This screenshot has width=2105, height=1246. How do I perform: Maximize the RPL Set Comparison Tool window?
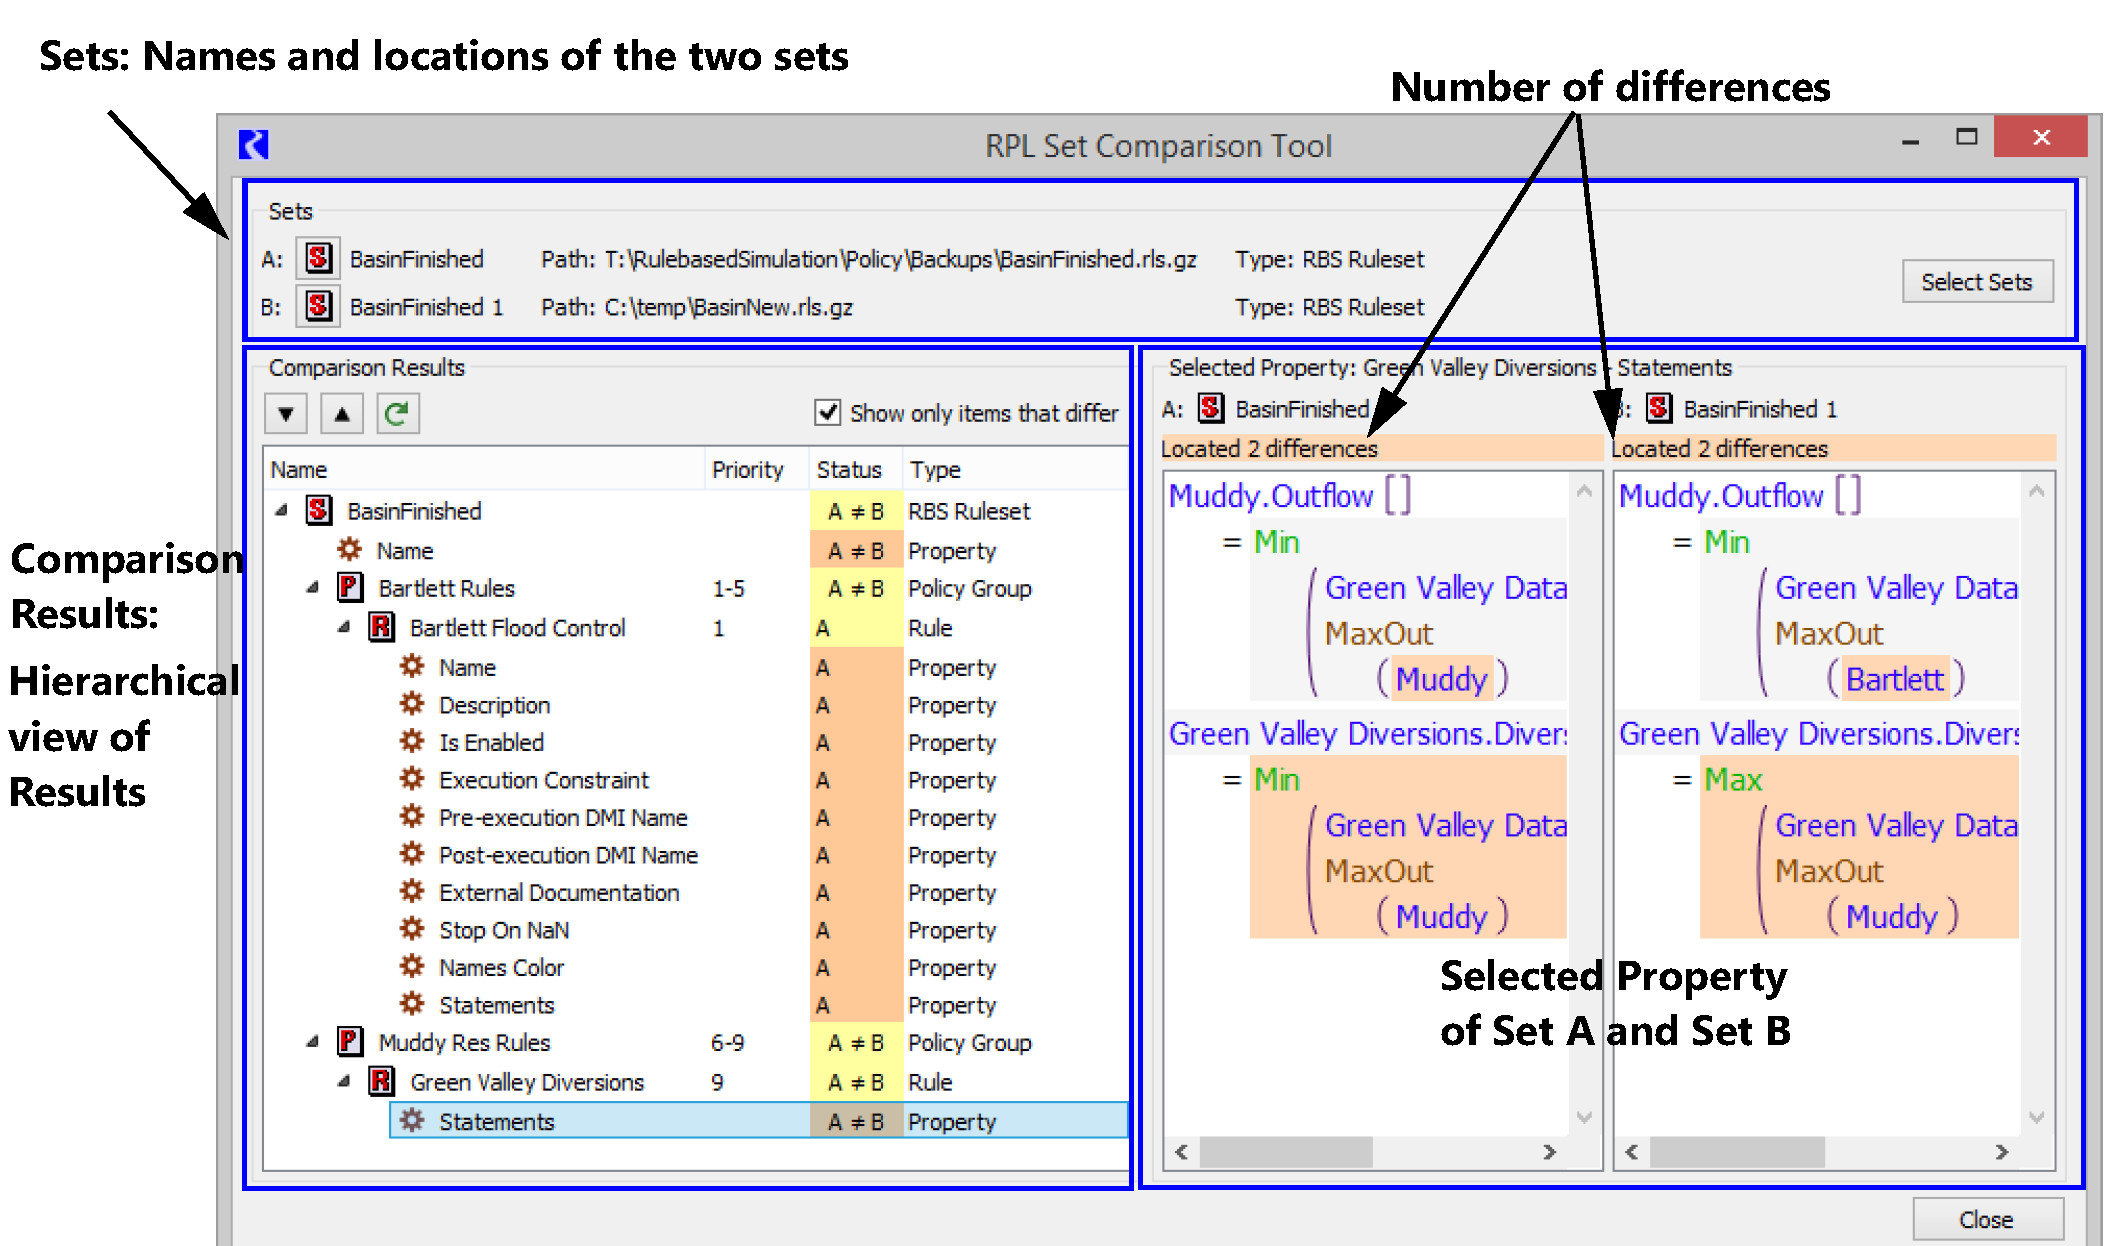click(1966, 137)
